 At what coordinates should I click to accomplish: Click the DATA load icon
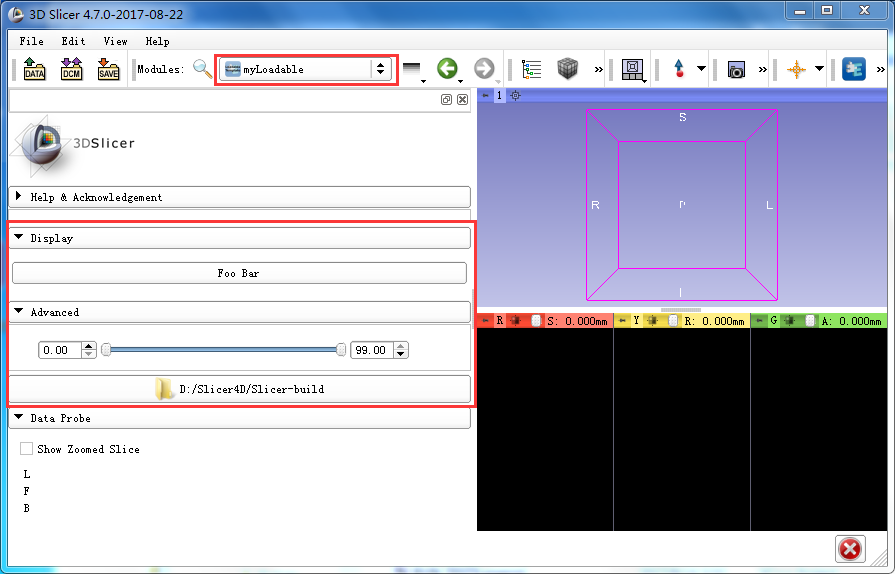pos(34,69)
